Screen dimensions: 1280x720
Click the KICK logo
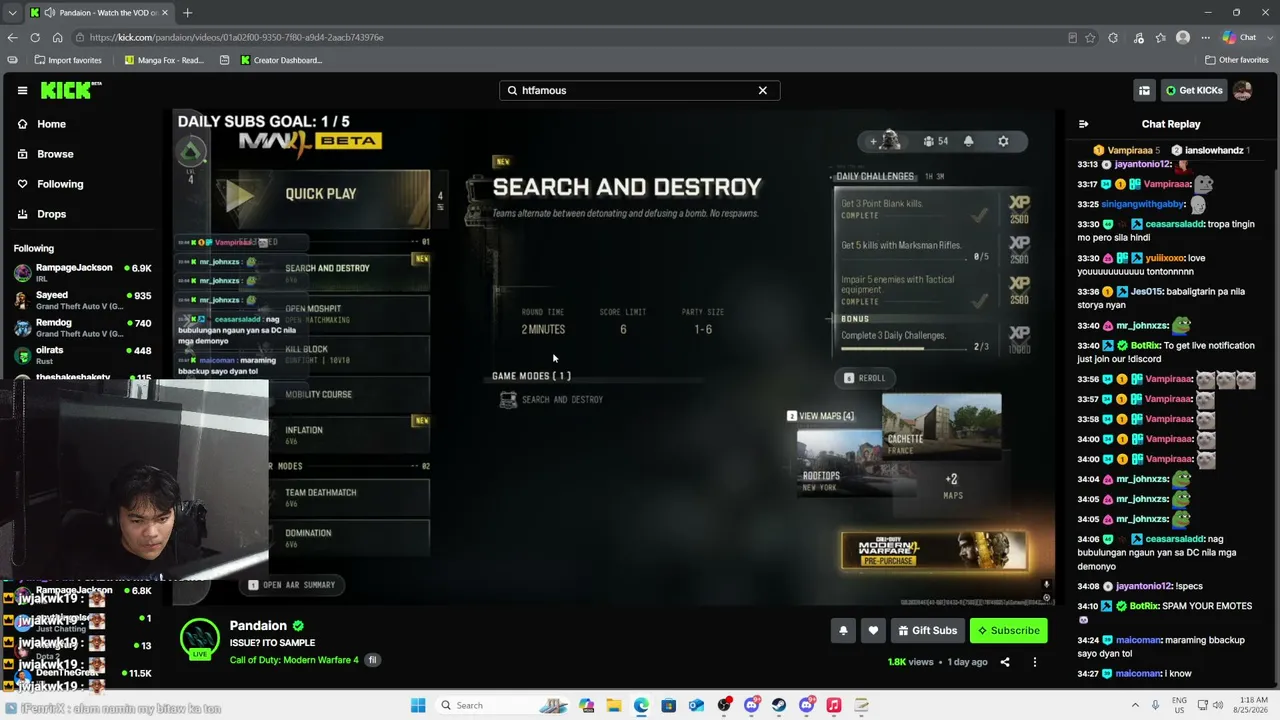pos(71,90)
